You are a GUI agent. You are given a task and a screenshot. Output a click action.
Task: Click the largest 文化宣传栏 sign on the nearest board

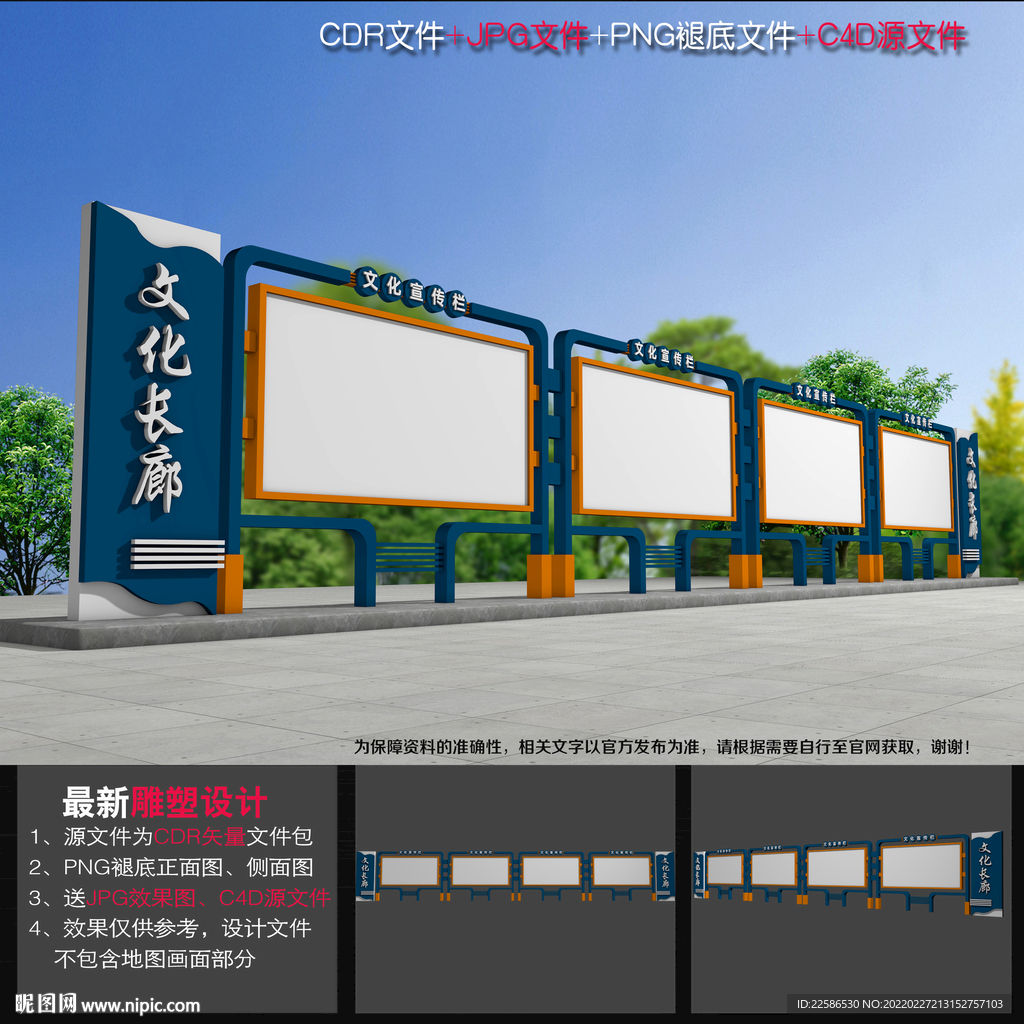pos(411,291)
